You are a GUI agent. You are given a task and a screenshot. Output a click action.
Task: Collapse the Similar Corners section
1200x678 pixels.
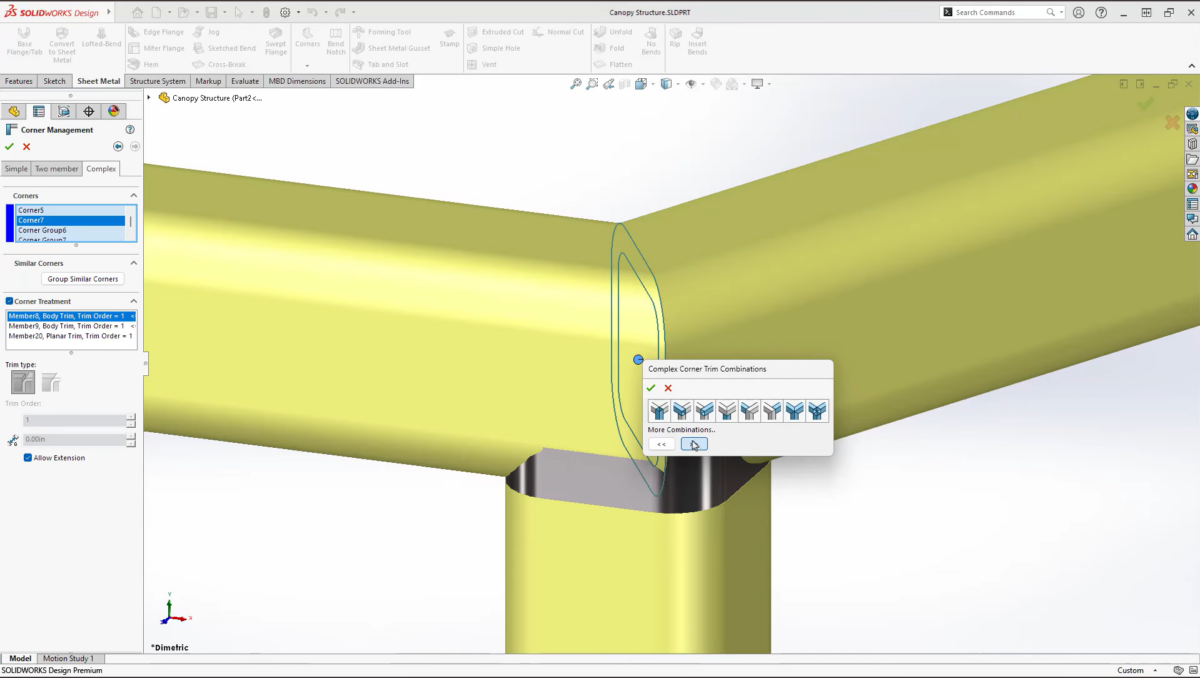(134, 263)
